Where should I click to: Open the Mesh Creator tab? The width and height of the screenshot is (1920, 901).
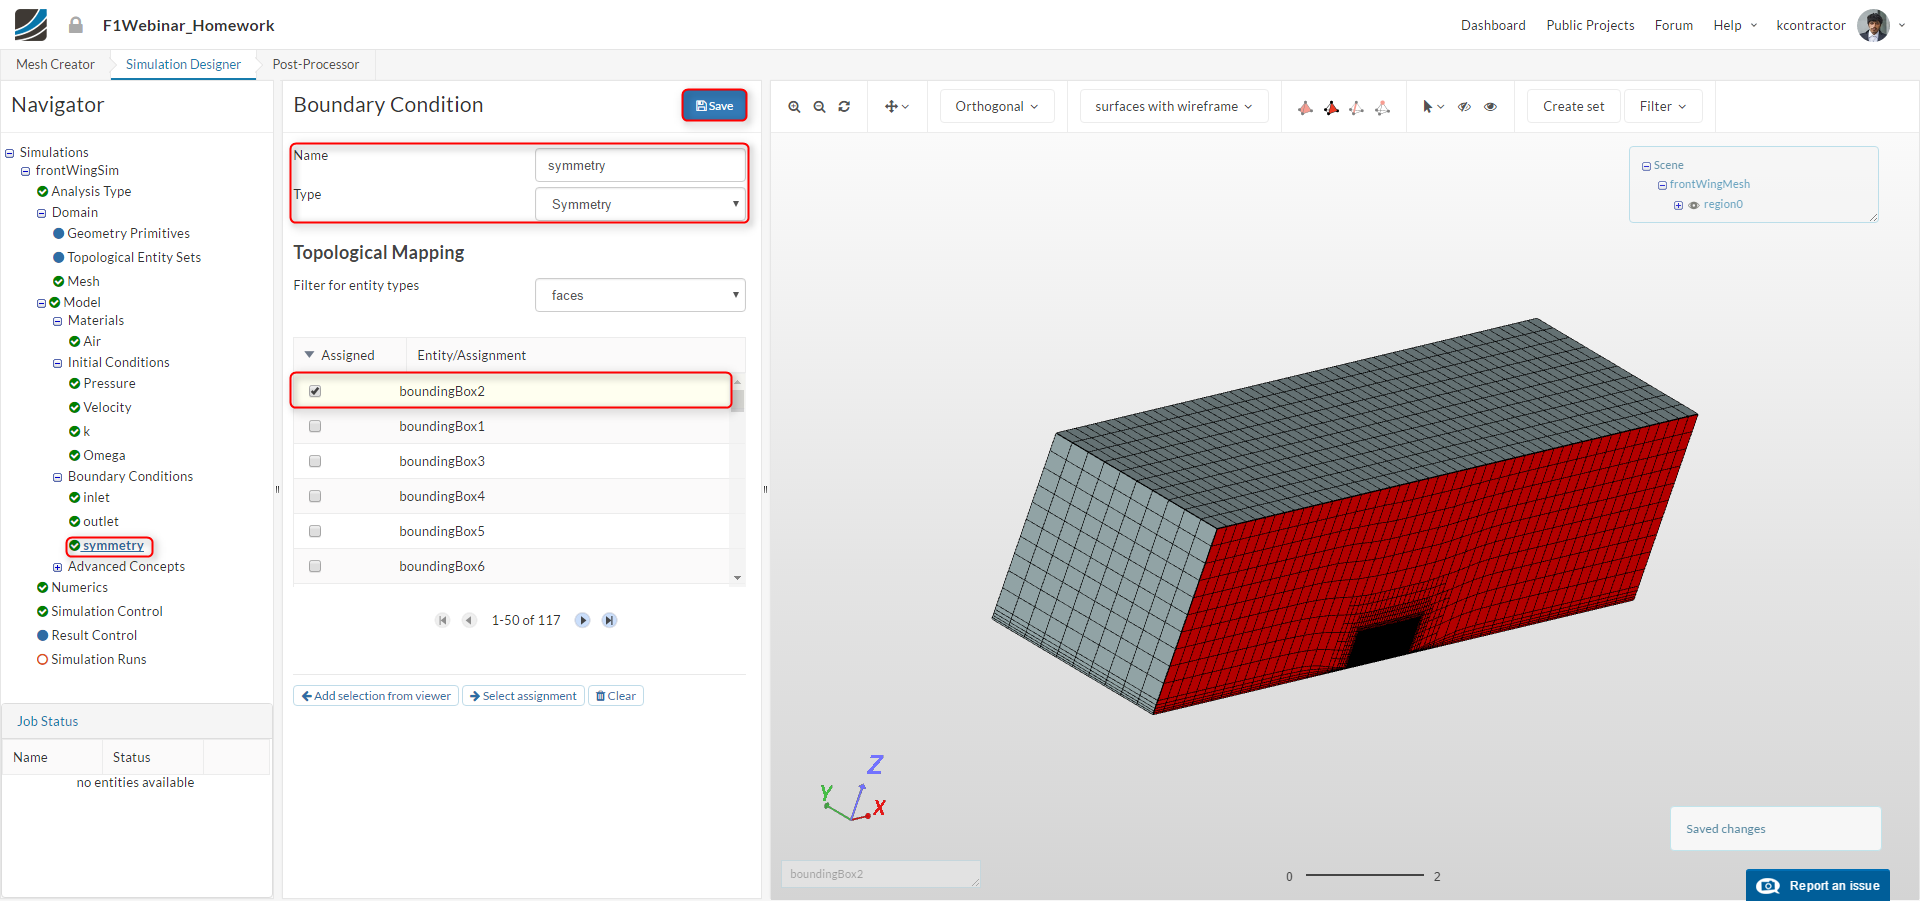tap(55, 64)
